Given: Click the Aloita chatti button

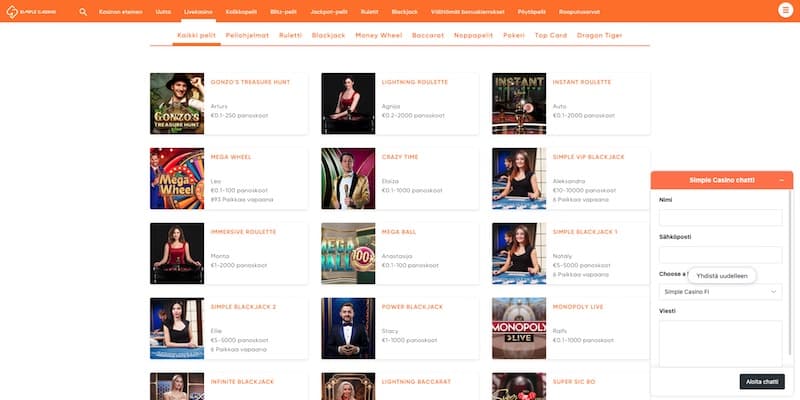Looking at the screenshot, I should click(762, 382).
